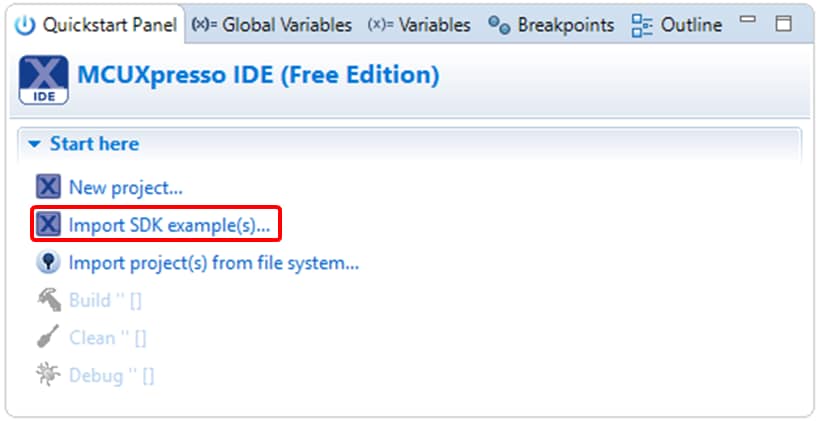Click the Clean broom icon

[x=48, y=338]
